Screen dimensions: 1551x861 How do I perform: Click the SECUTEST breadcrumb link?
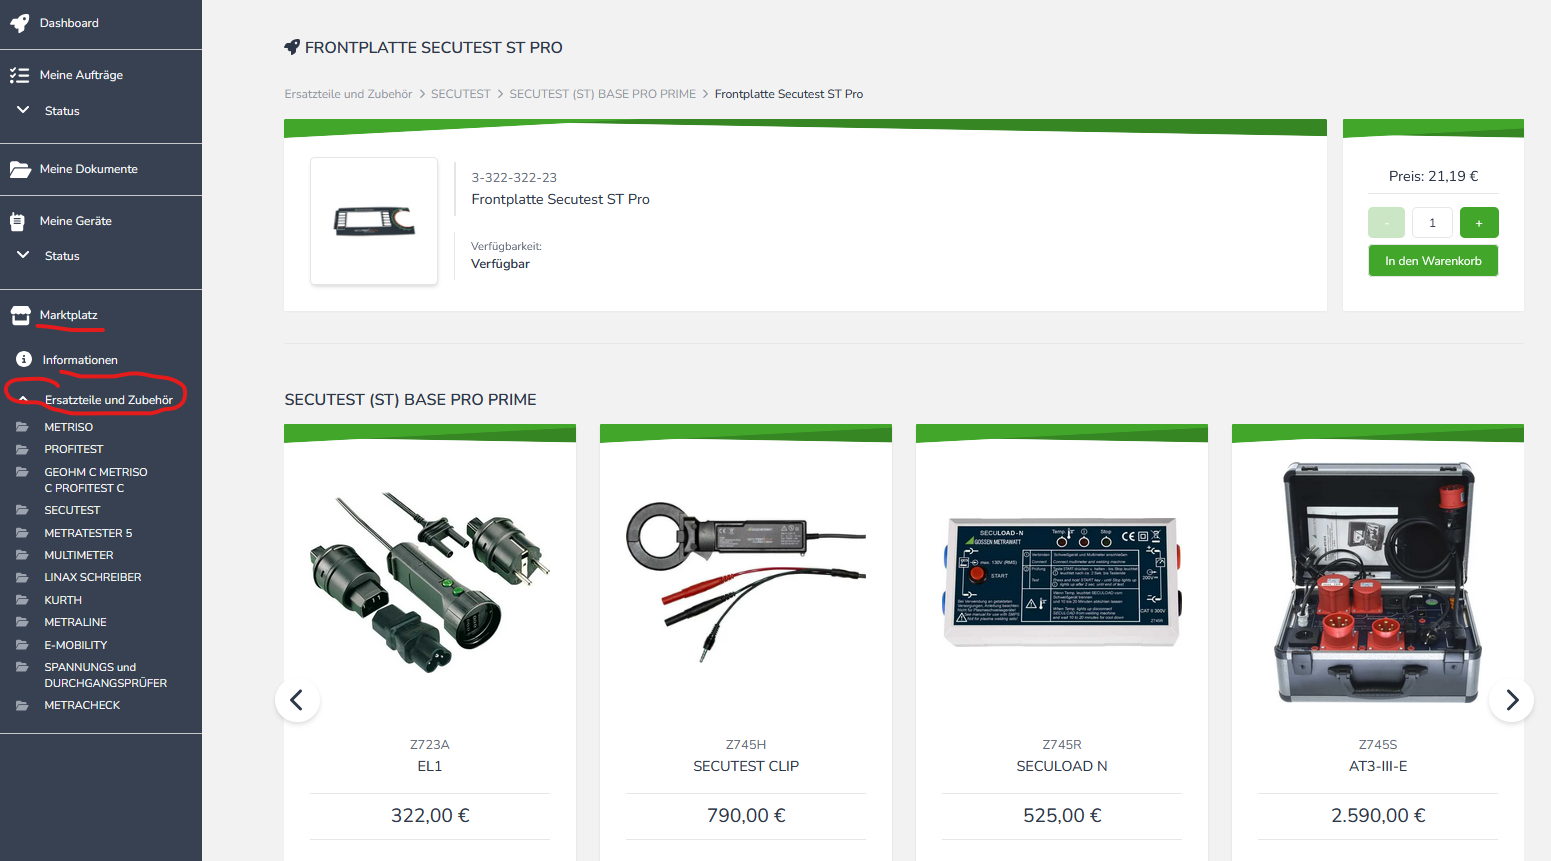(x=461, y=94)
